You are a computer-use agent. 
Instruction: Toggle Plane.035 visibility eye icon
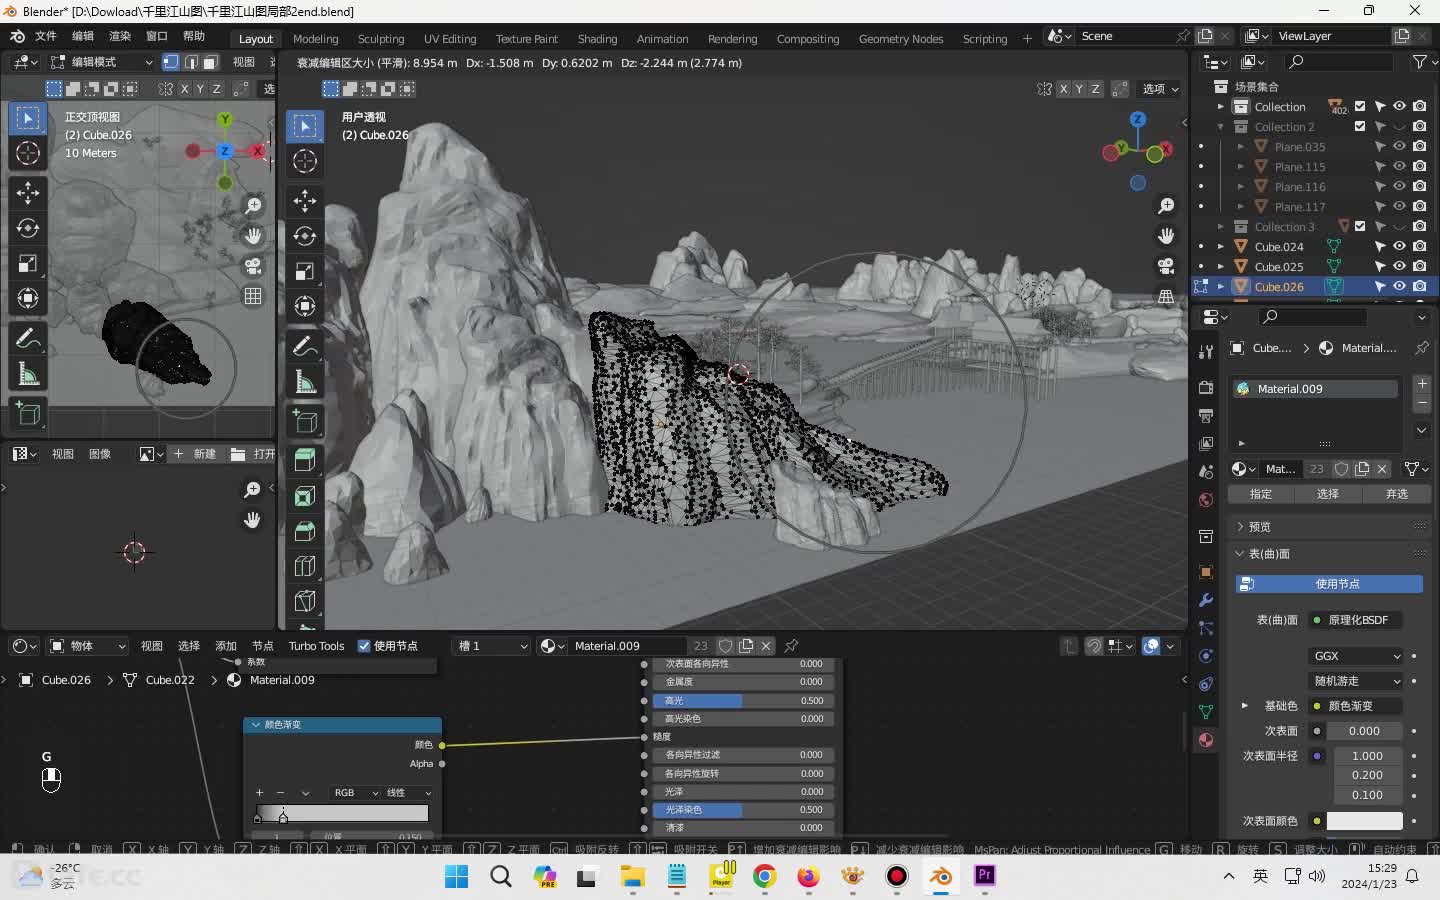click(x=1399, y=146)
